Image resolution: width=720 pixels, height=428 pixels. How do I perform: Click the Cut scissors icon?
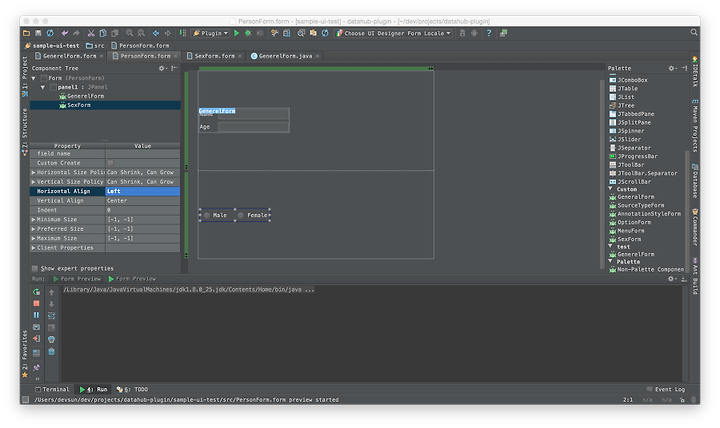pyautogui.click(x=91, y=33)
